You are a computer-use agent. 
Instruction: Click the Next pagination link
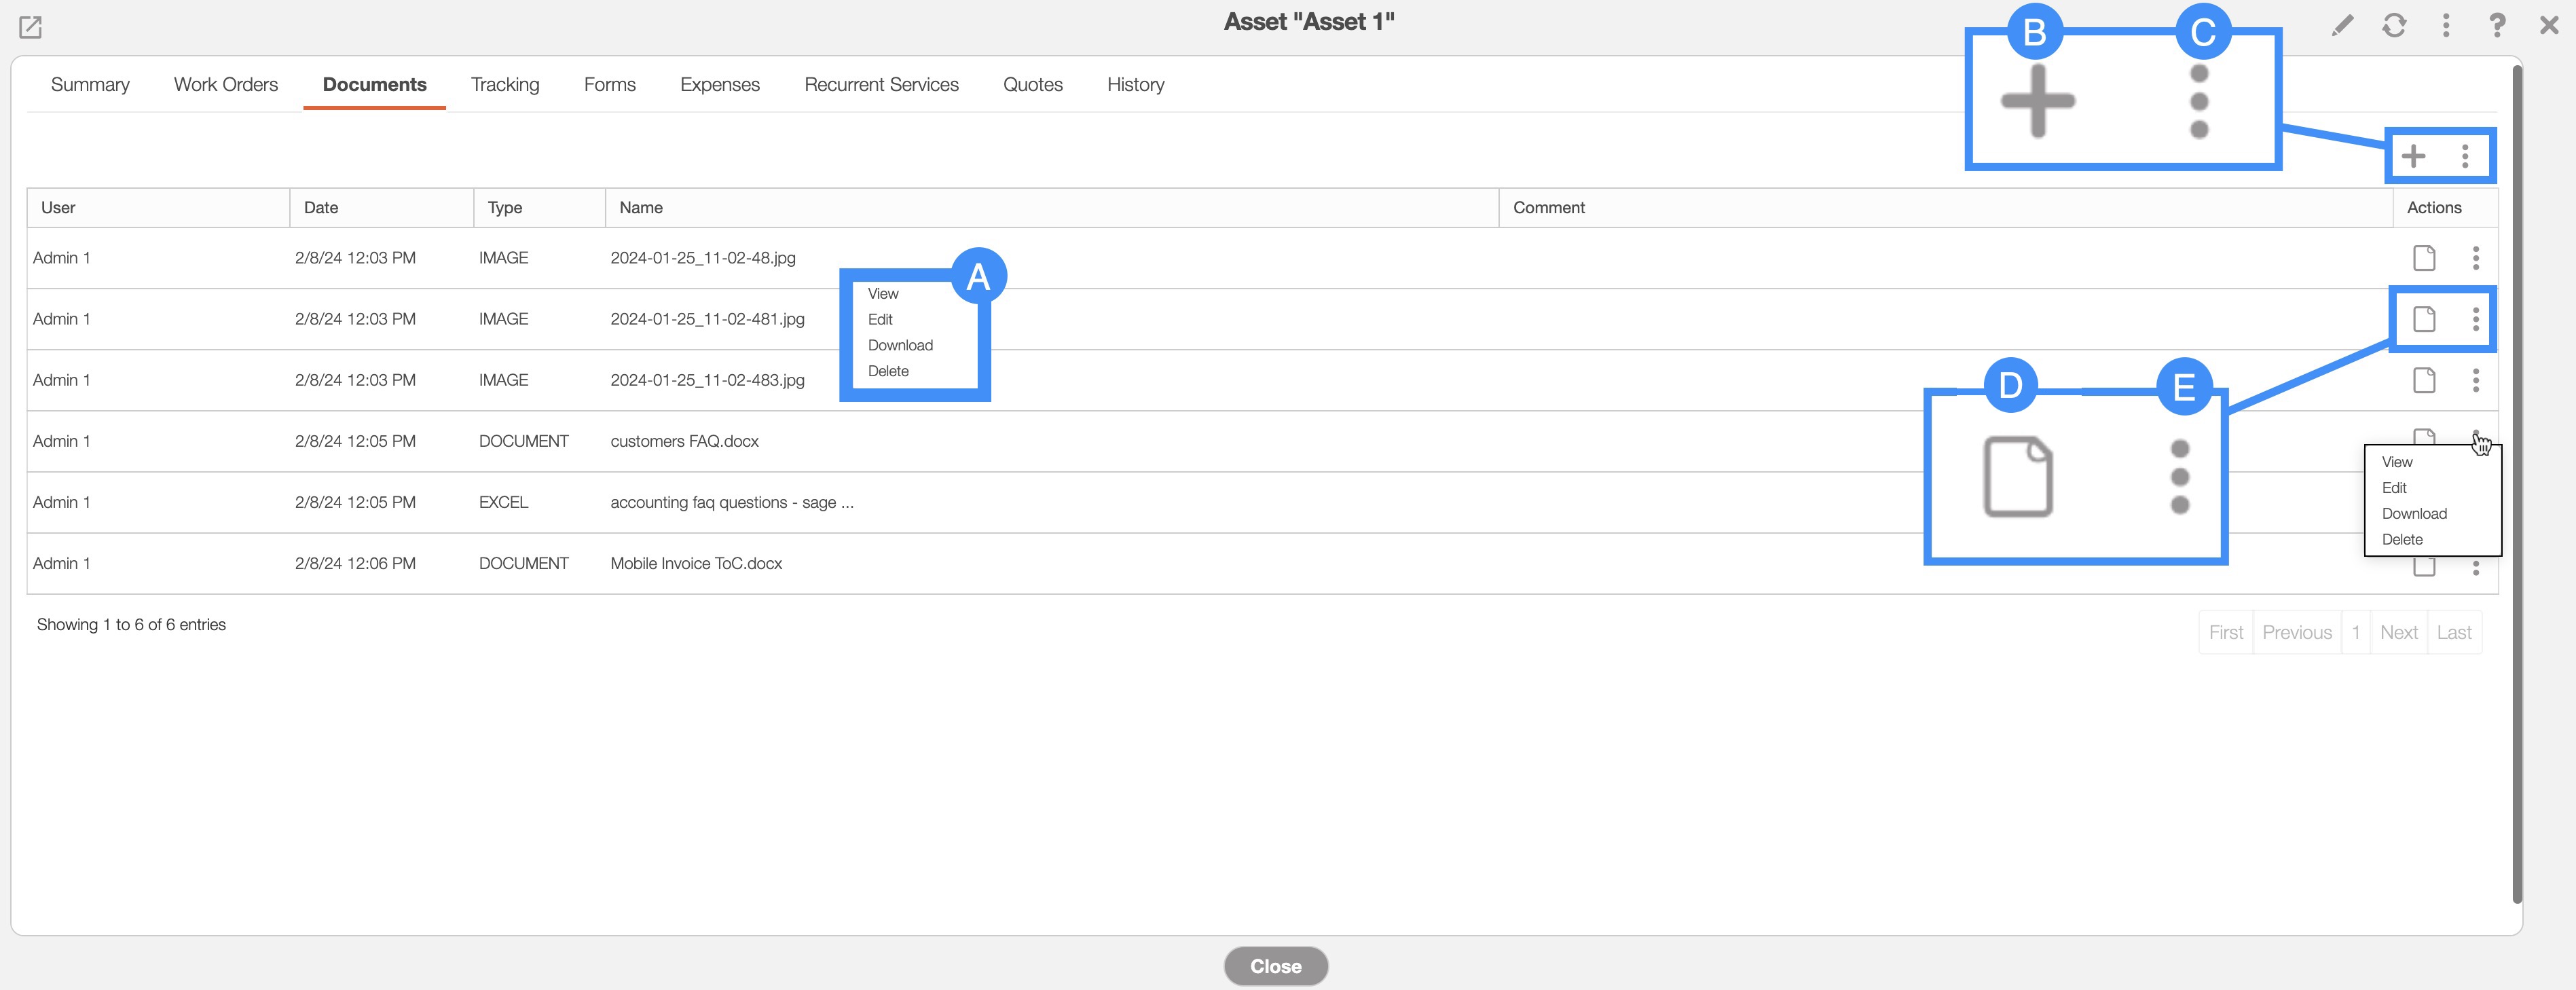(2398, 632)
